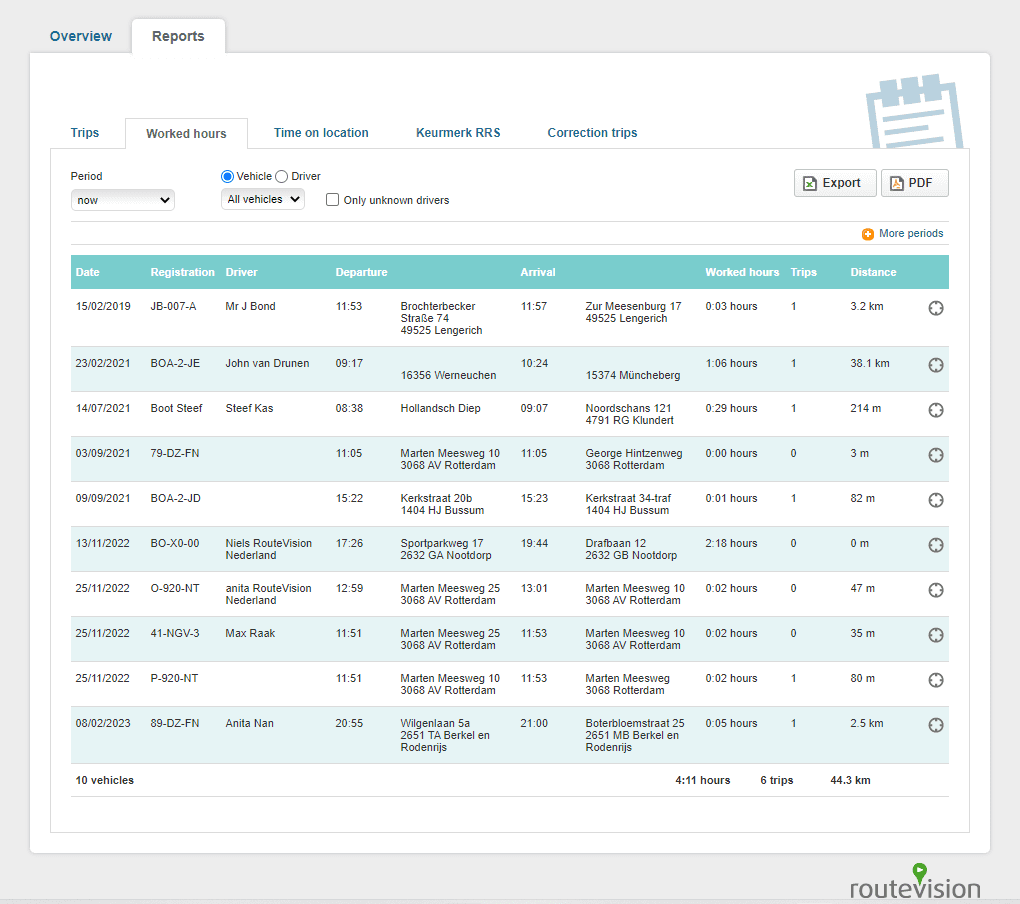Click 2:18 hours worked value
The image size is (1020, 904).
(731, 543)
